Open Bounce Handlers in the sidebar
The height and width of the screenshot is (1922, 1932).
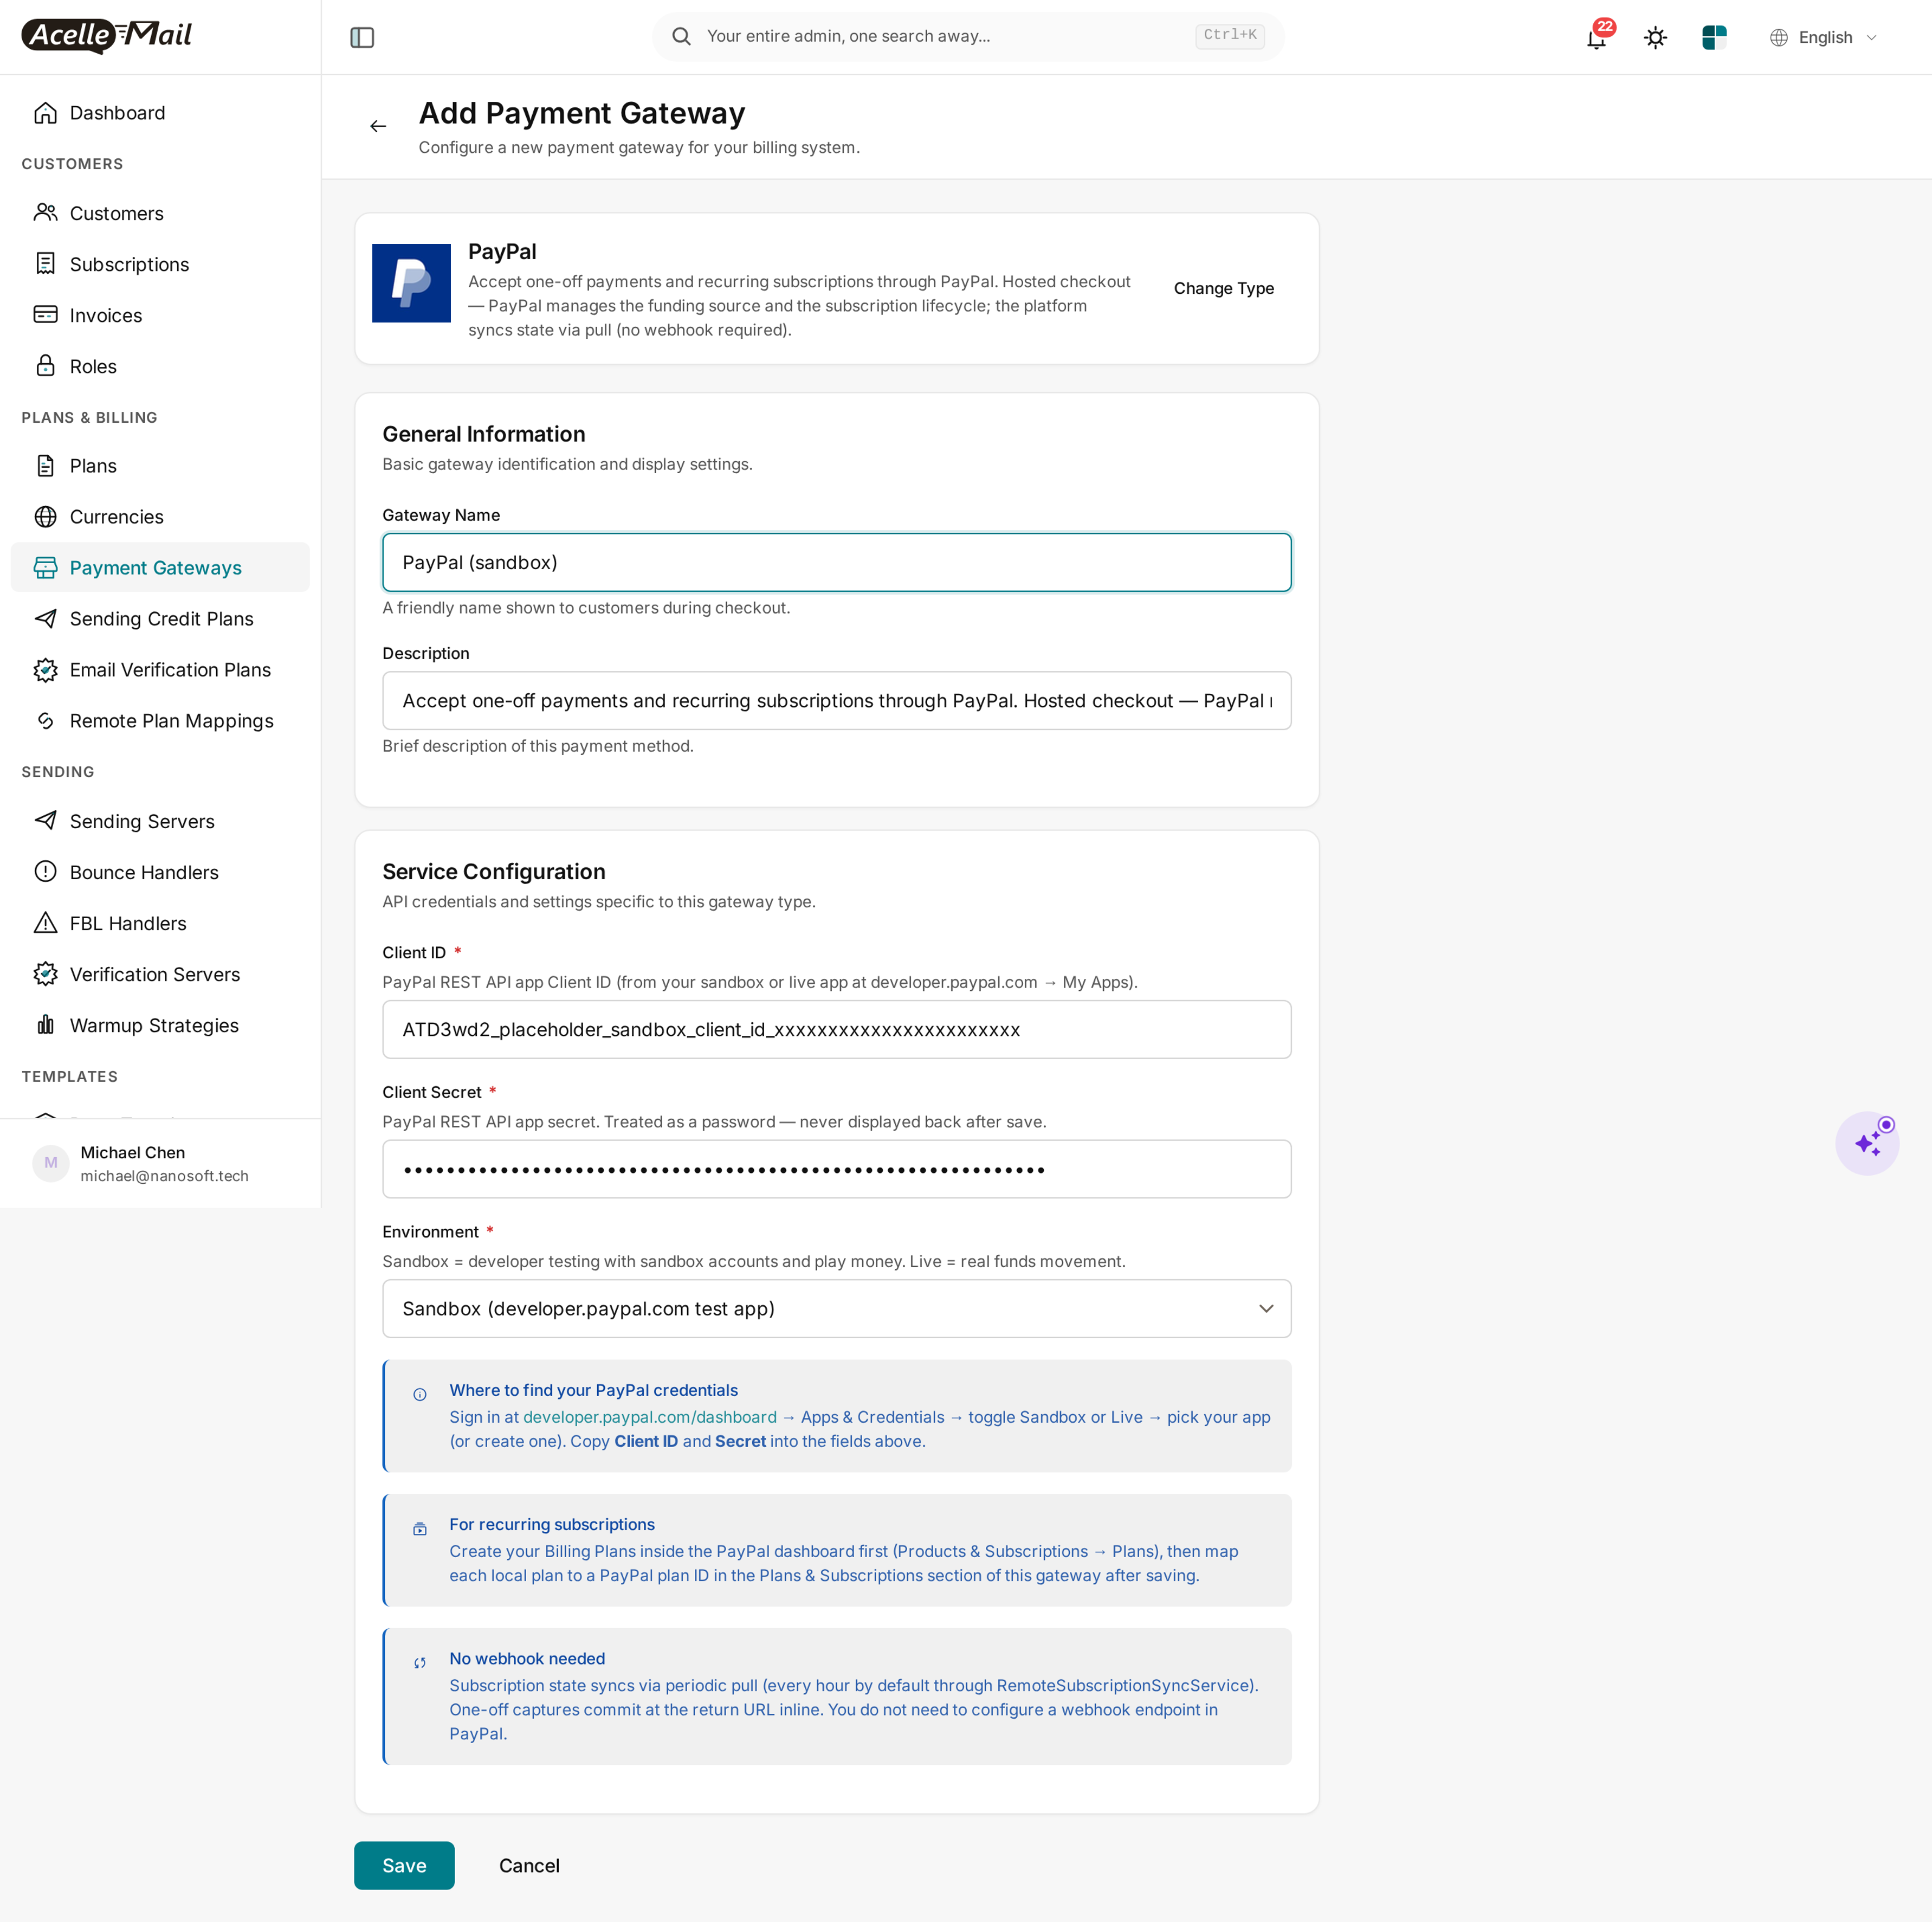(x=160, y=872)
